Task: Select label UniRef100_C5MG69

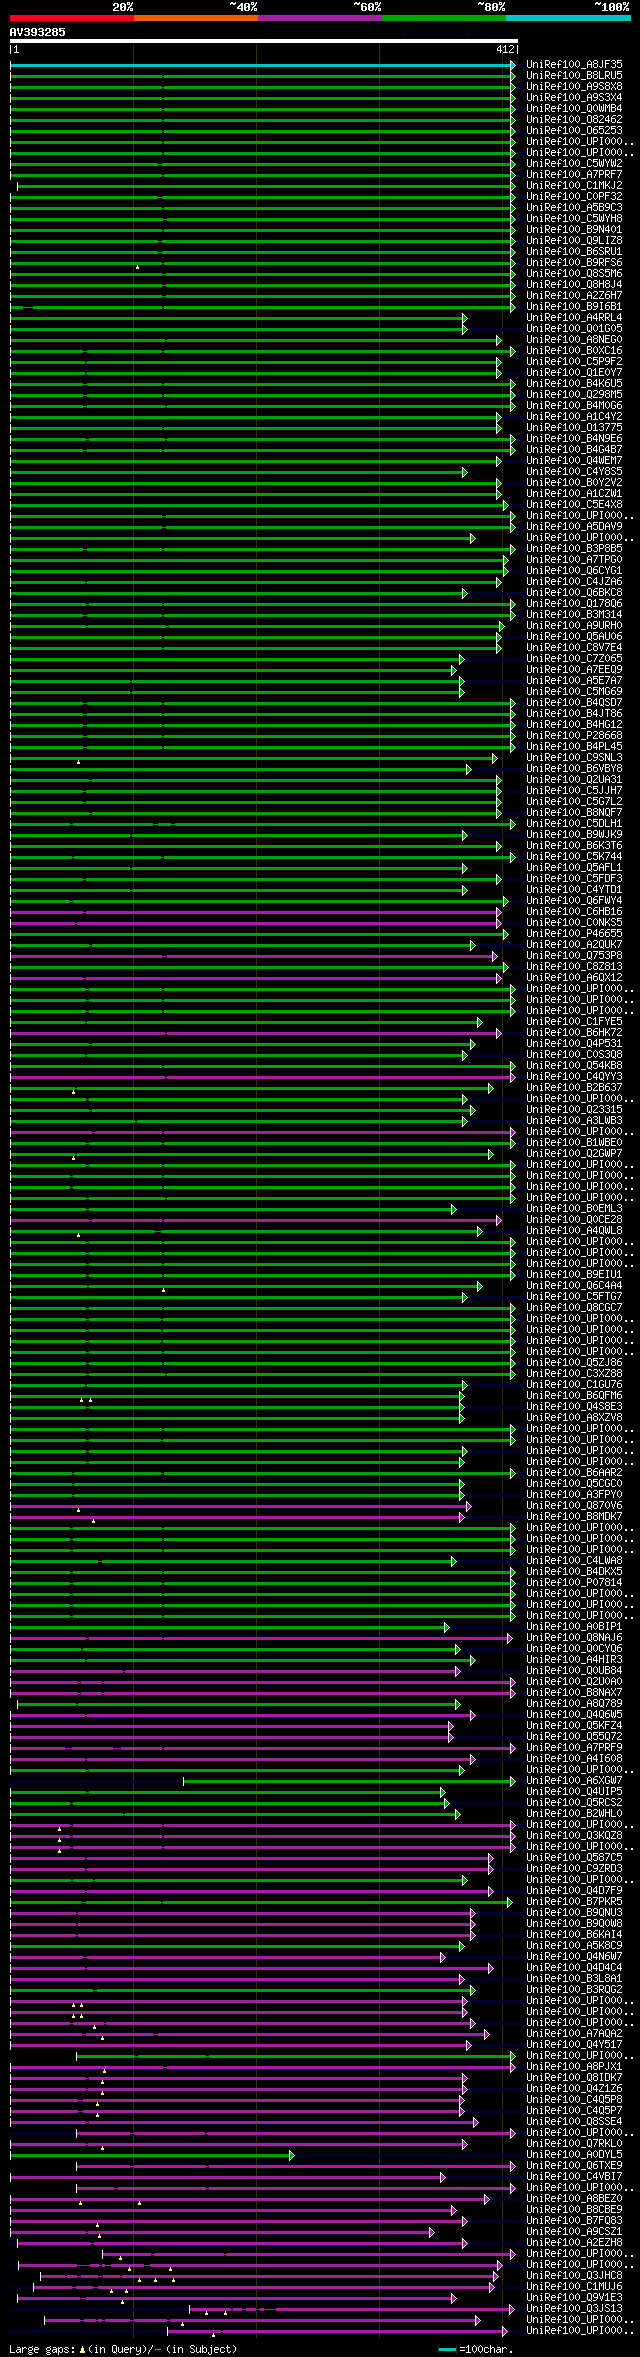Action: [x=574, y=692]
